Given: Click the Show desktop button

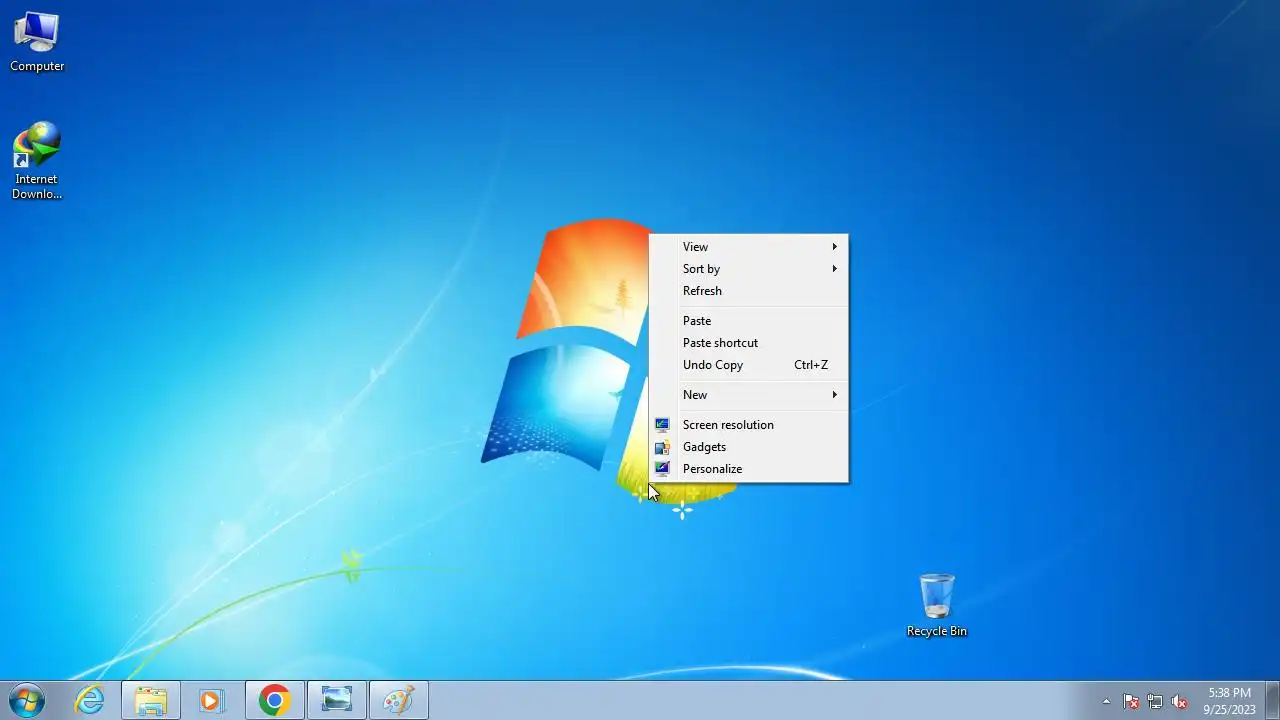Looking at the screenshot, I should pos(1272,701).
